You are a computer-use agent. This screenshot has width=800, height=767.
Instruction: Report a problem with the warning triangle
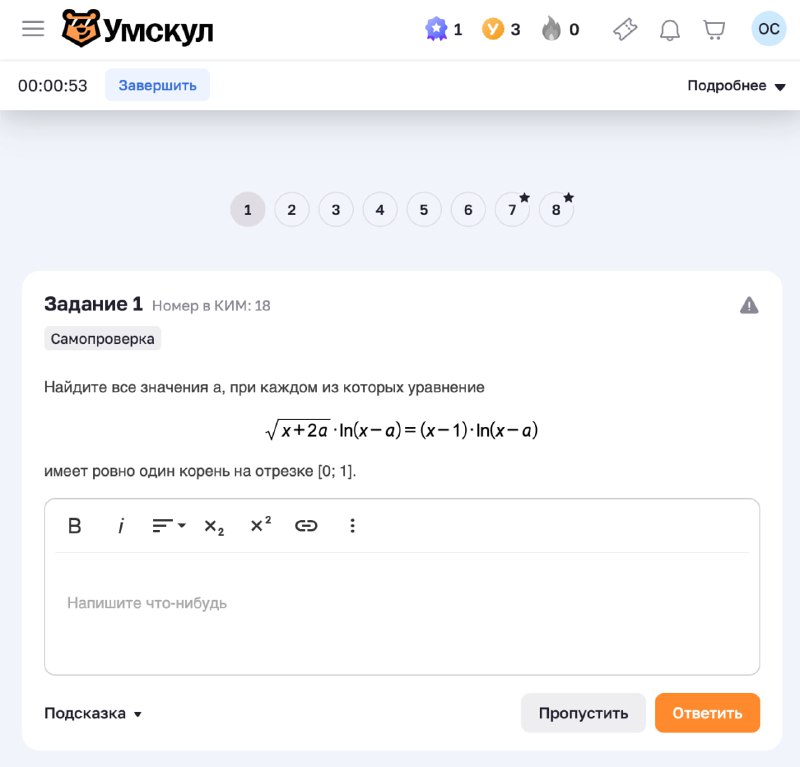749,305
